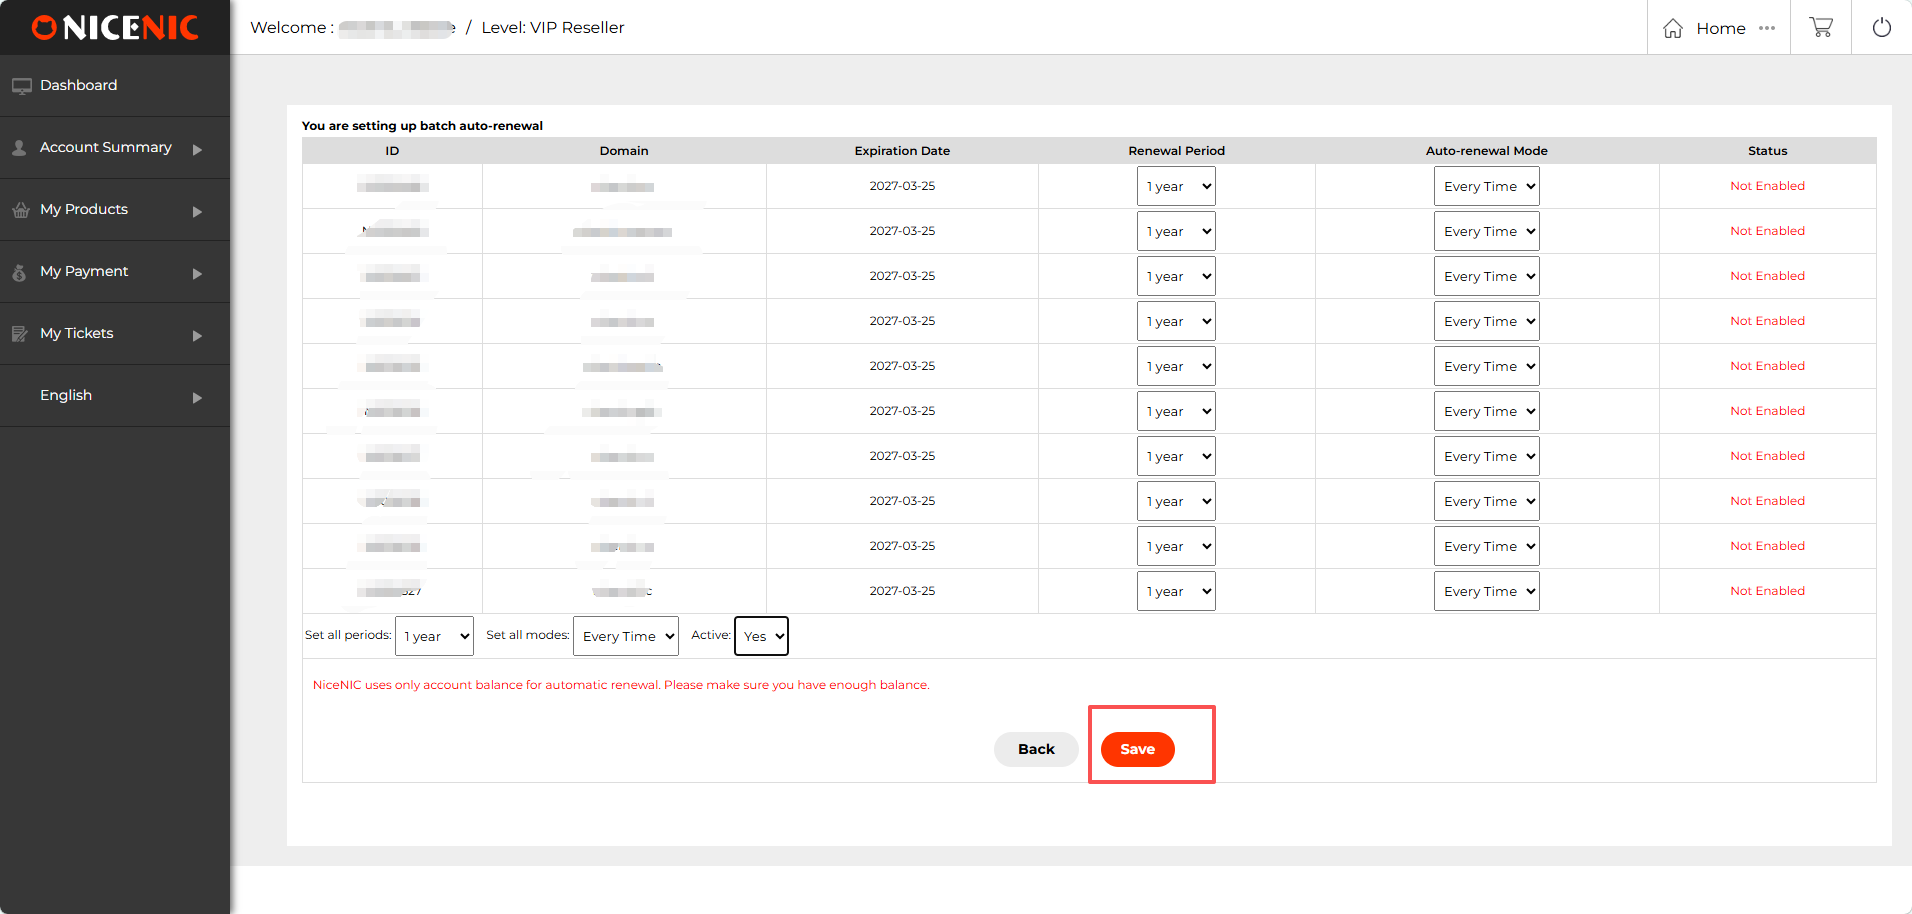Open the Set all modes dropdown
Image resolution: width=1912 pixels, height=914 pixels.
pos(625,636)
